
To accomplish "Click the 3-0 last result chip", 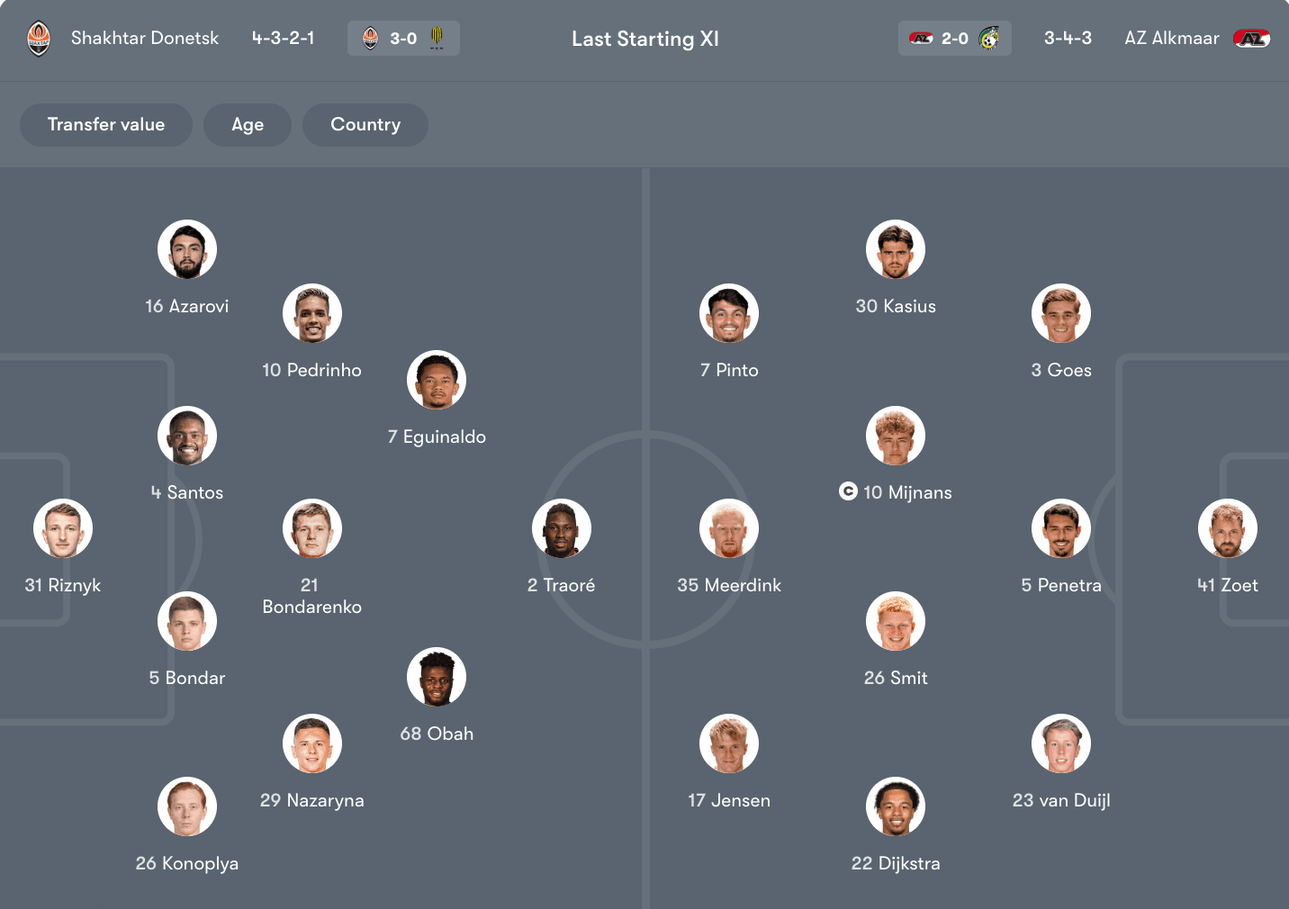I will (x=403, y=39).
